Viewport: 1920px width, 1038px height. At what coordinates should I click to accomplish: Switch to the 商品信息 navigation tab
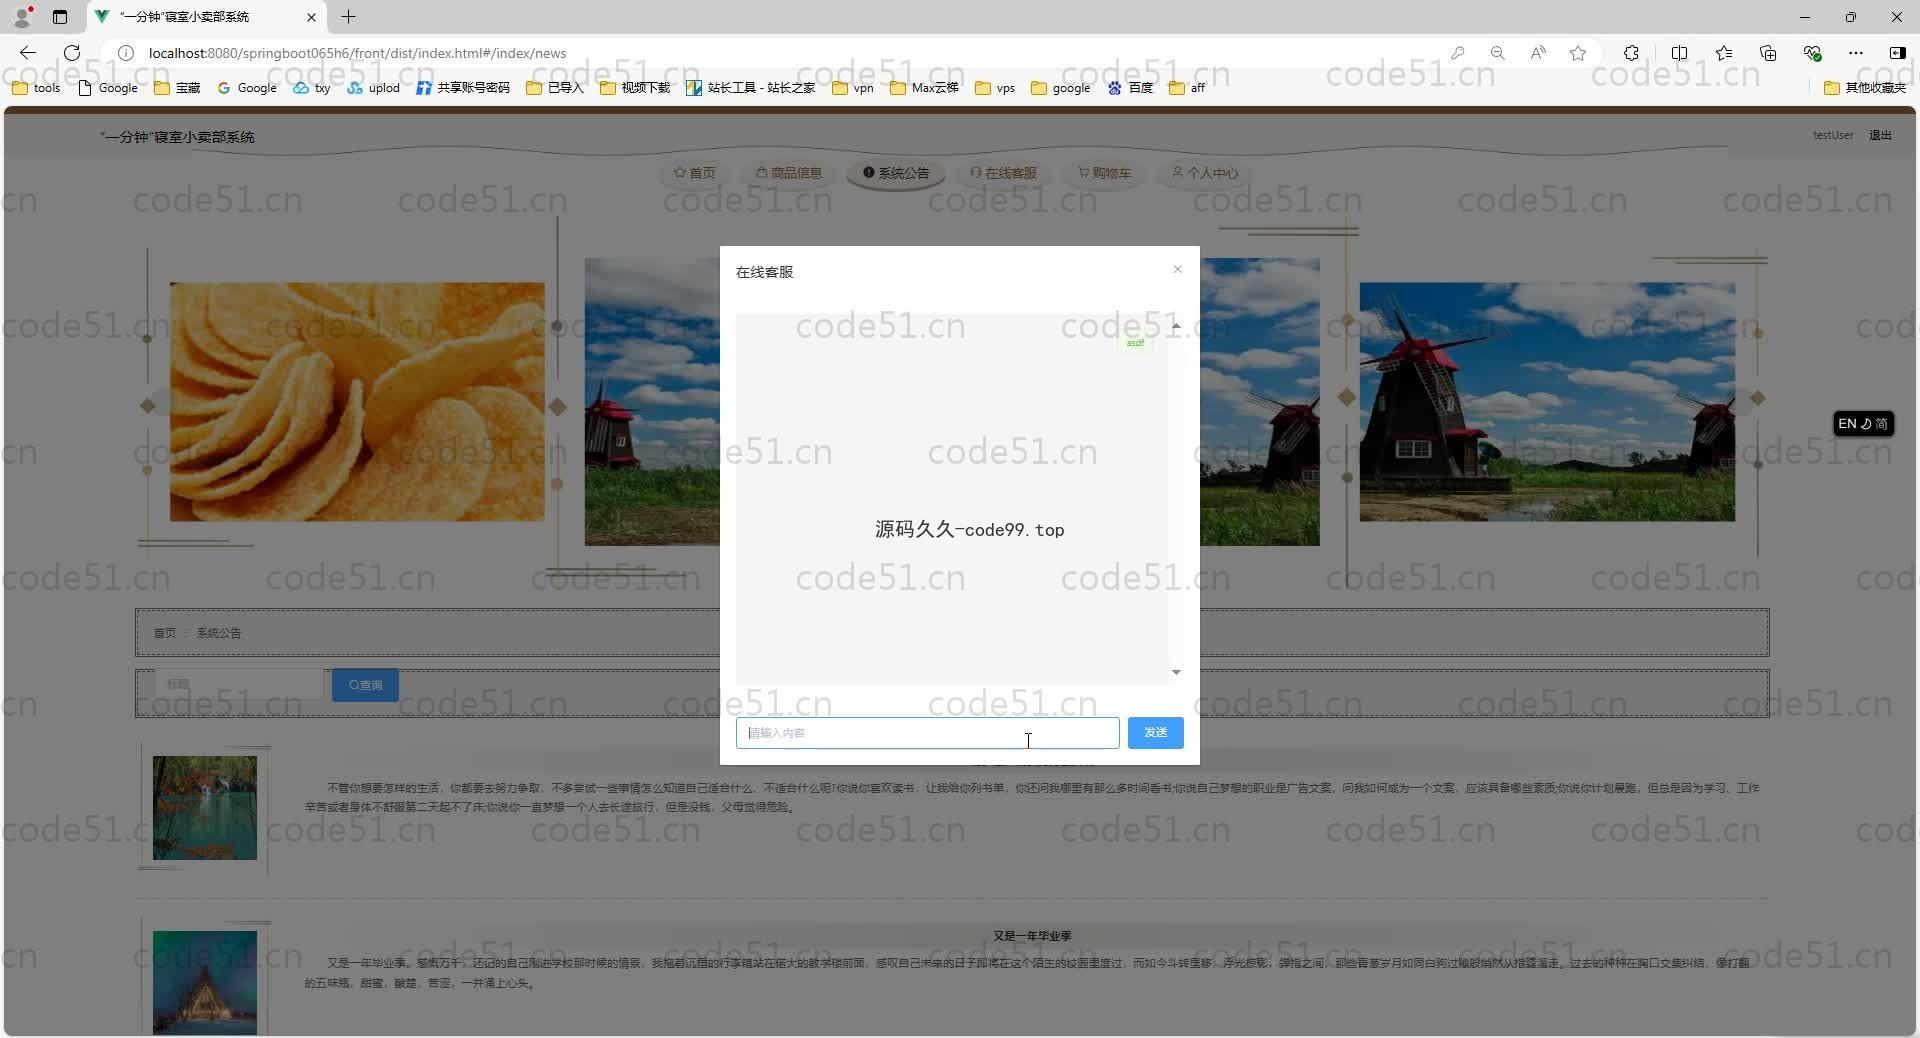point(789,173)
